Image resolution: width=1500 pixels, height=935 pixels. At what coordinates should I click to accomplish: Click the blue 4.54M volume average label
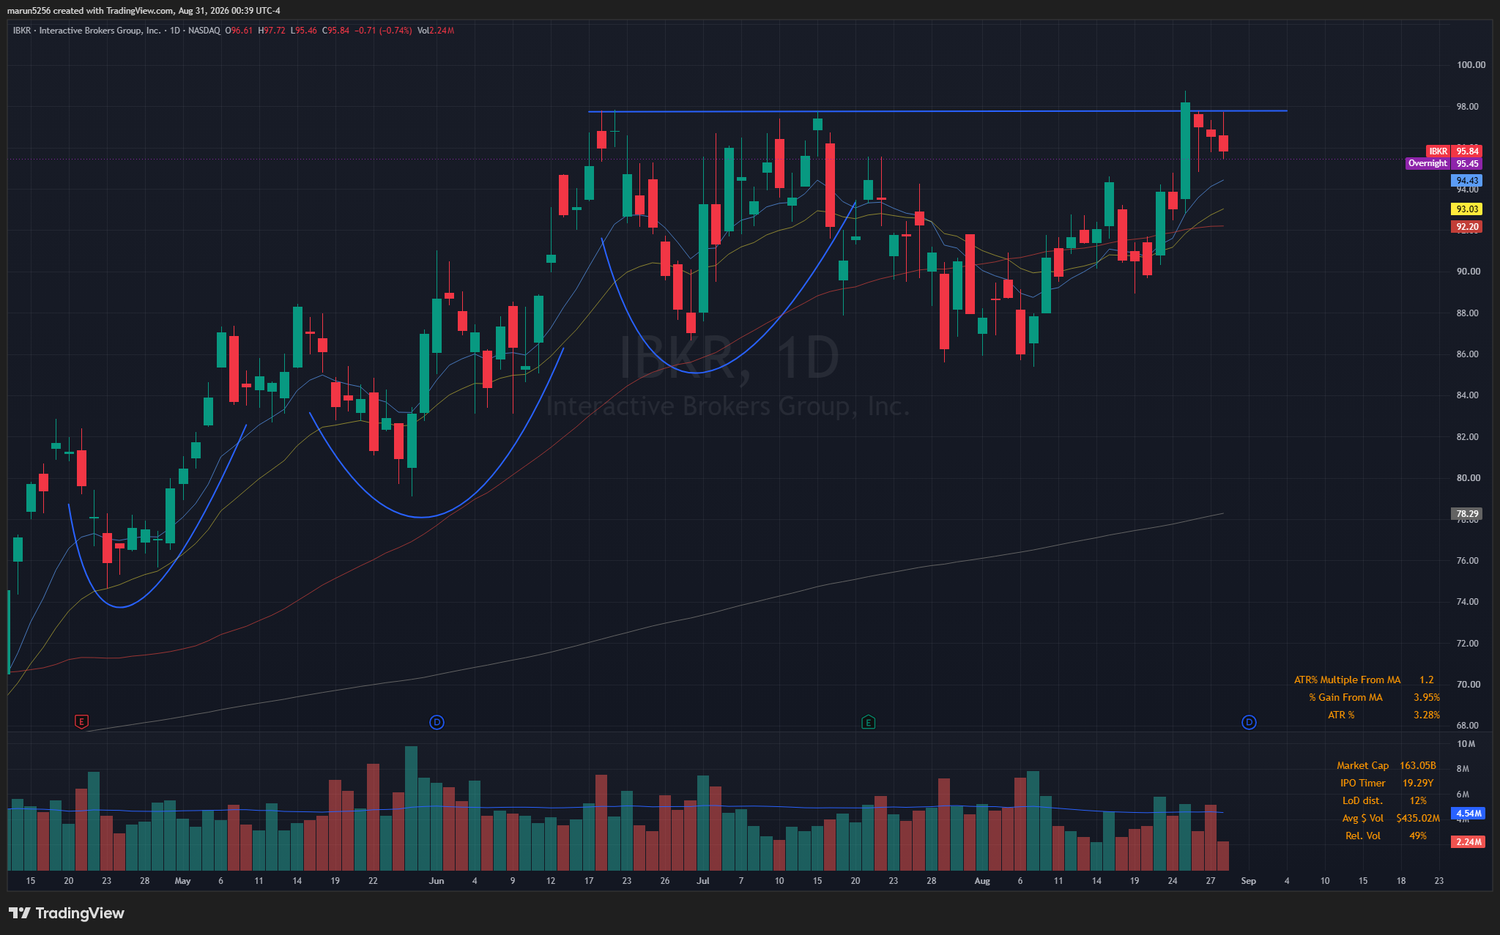(x=1468, y=814)
